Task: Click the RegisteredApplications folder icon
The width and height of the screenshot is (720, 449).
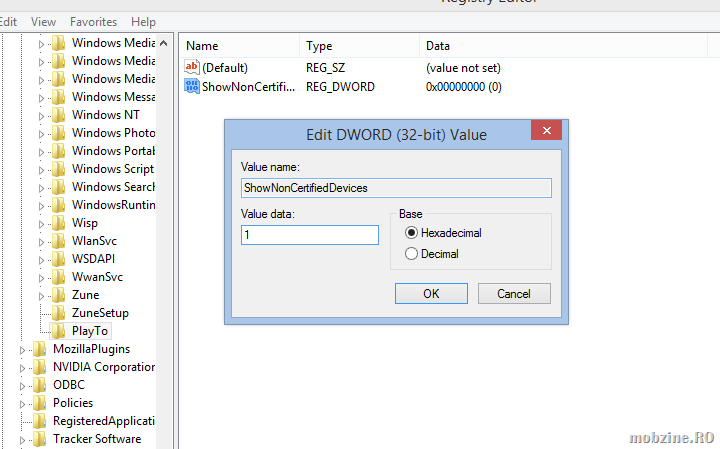Action: click(x=39, y=421)
